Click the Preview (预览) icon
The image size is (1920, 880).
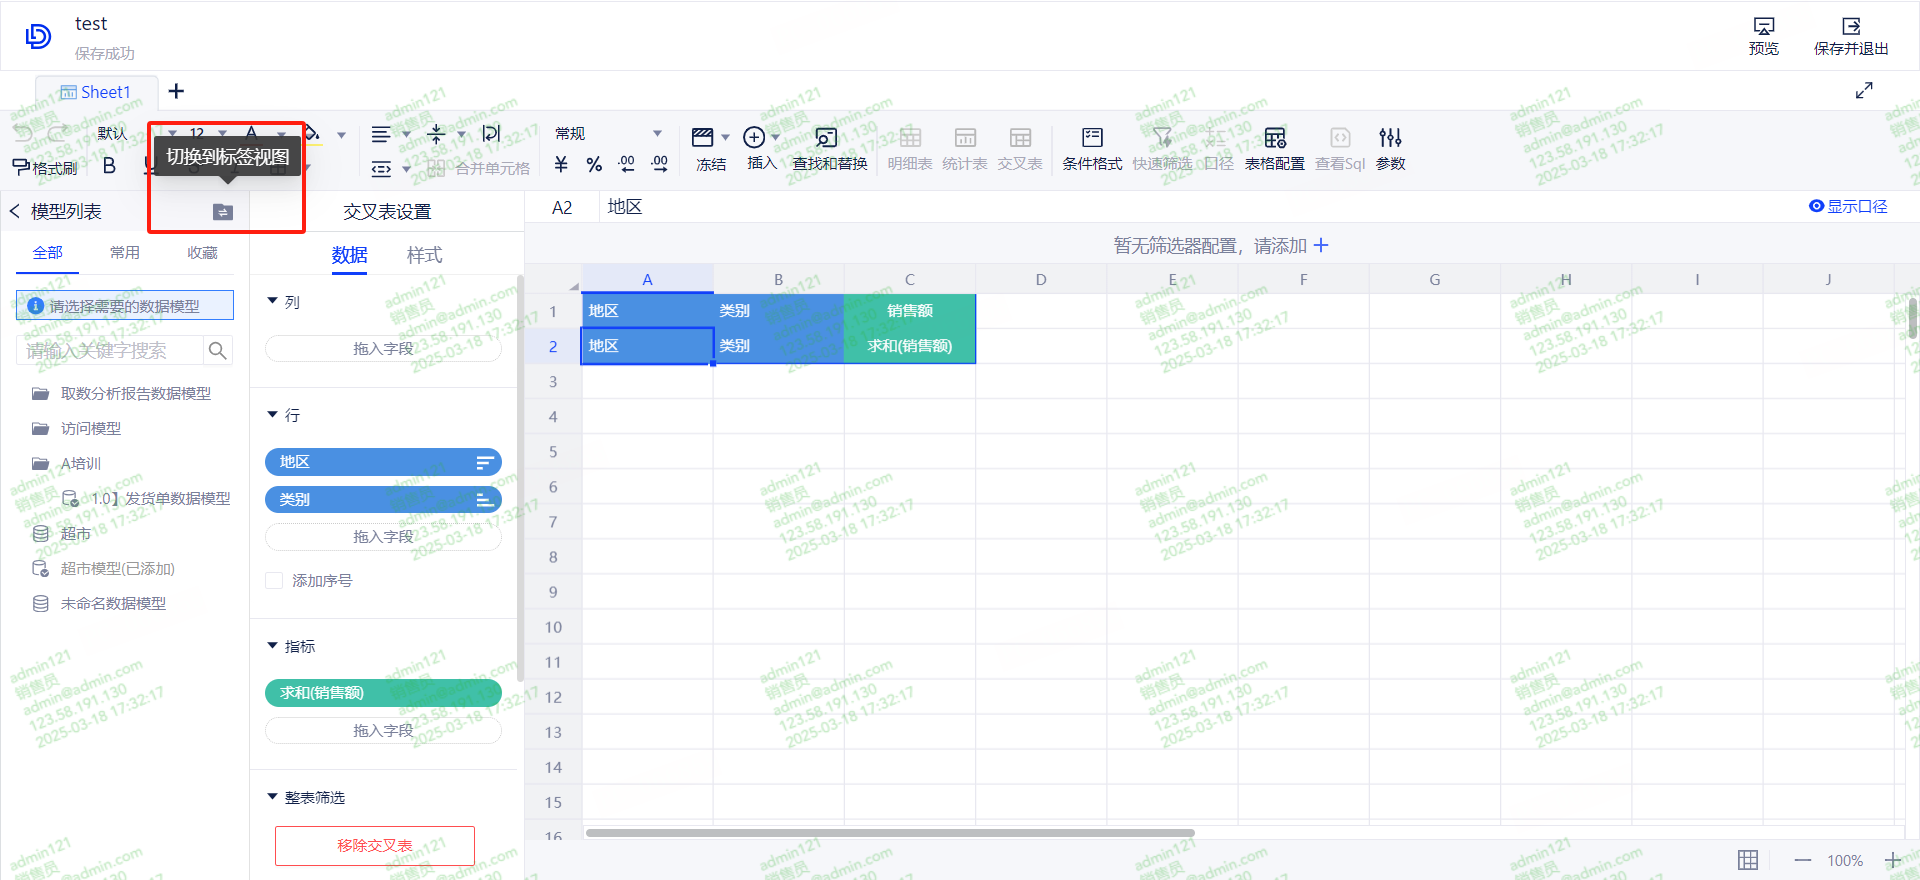pyautogui.click(x=1763, y=36)
